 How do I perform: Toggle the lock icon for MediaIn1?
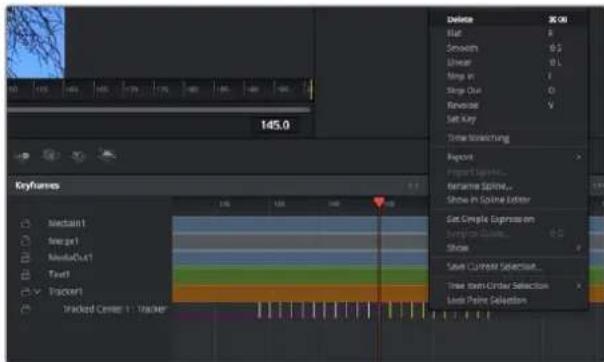click(x=25, y=223)
